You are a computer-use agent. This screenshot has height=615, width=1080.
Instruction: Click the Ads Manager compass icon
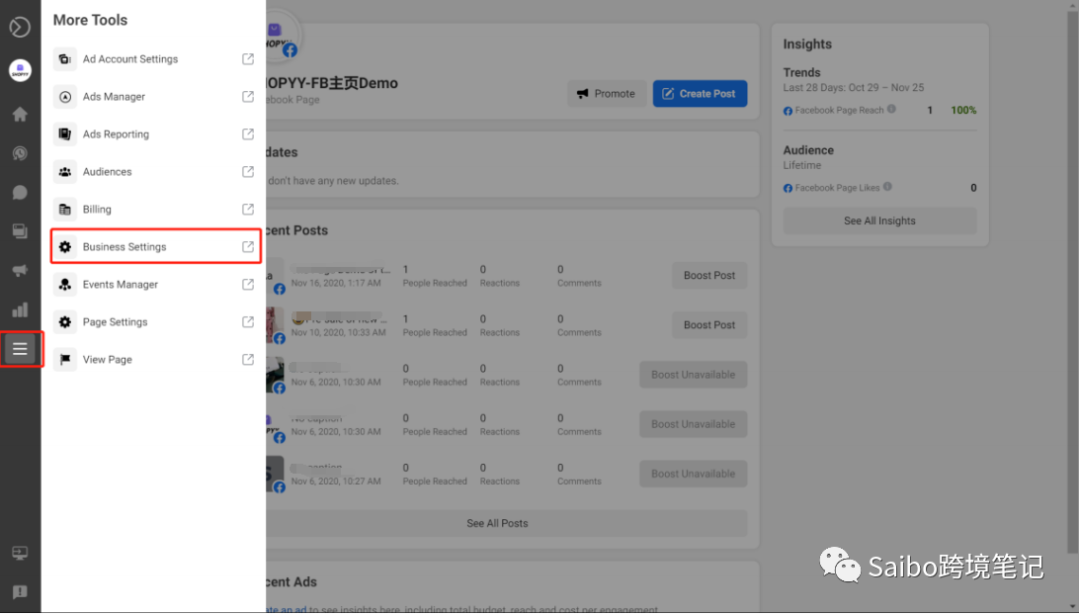coord(65,96)
